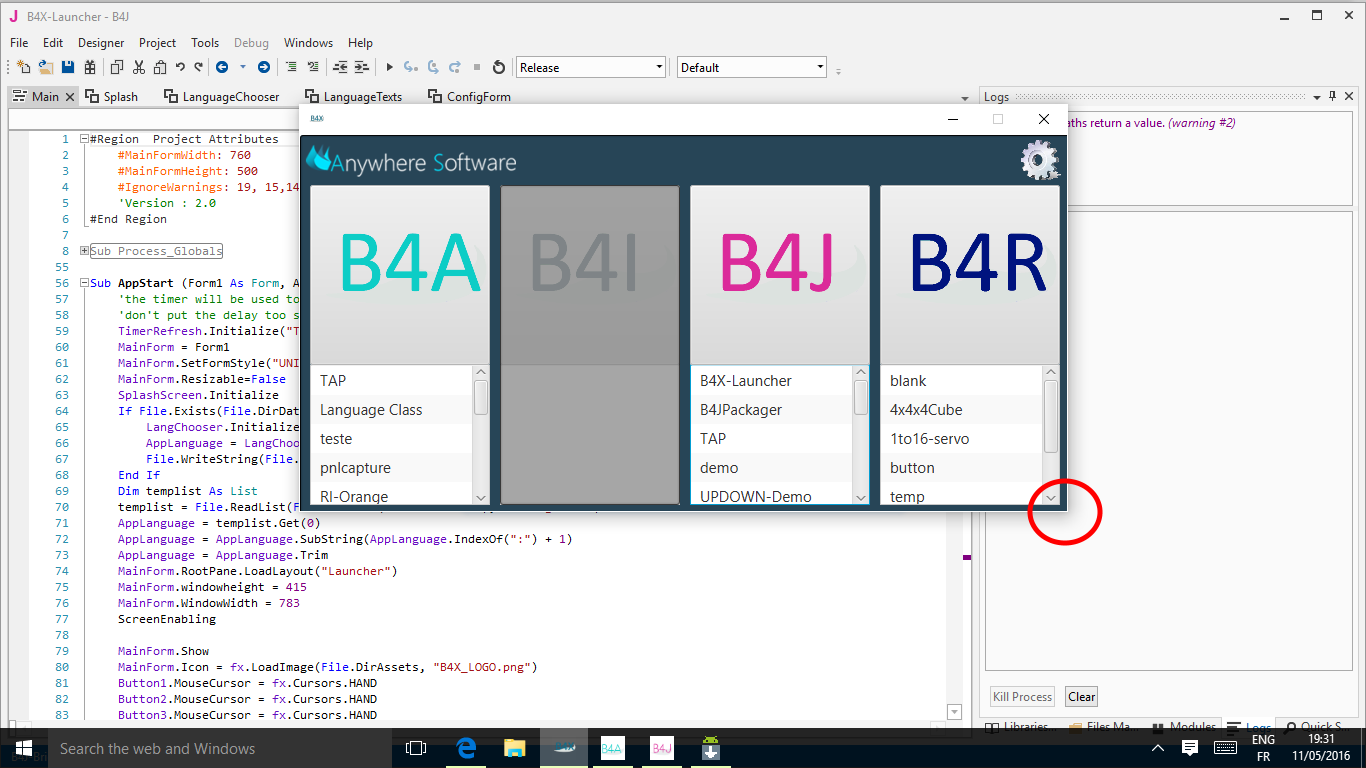Open the File menu

pos(19,43)
